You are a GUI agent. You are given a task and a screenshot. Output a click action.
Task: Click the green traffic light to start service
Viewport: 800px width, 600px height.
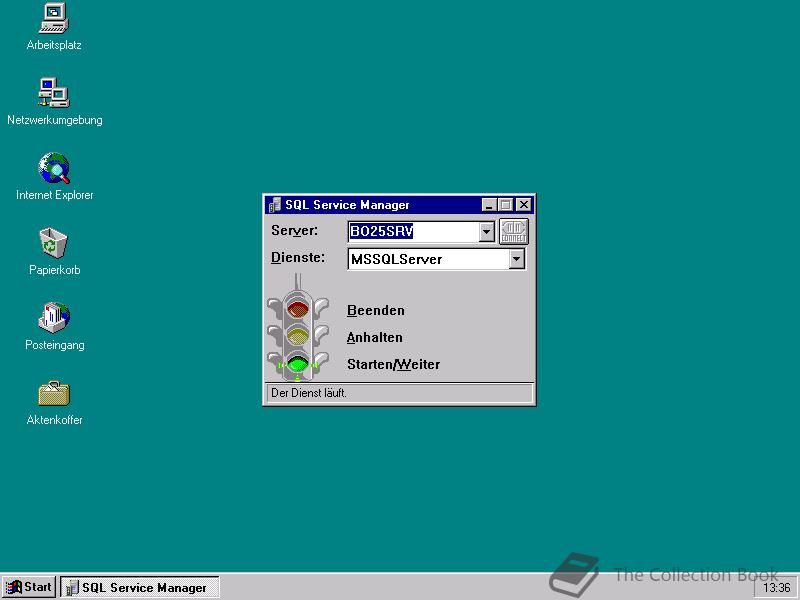point(298,363)
